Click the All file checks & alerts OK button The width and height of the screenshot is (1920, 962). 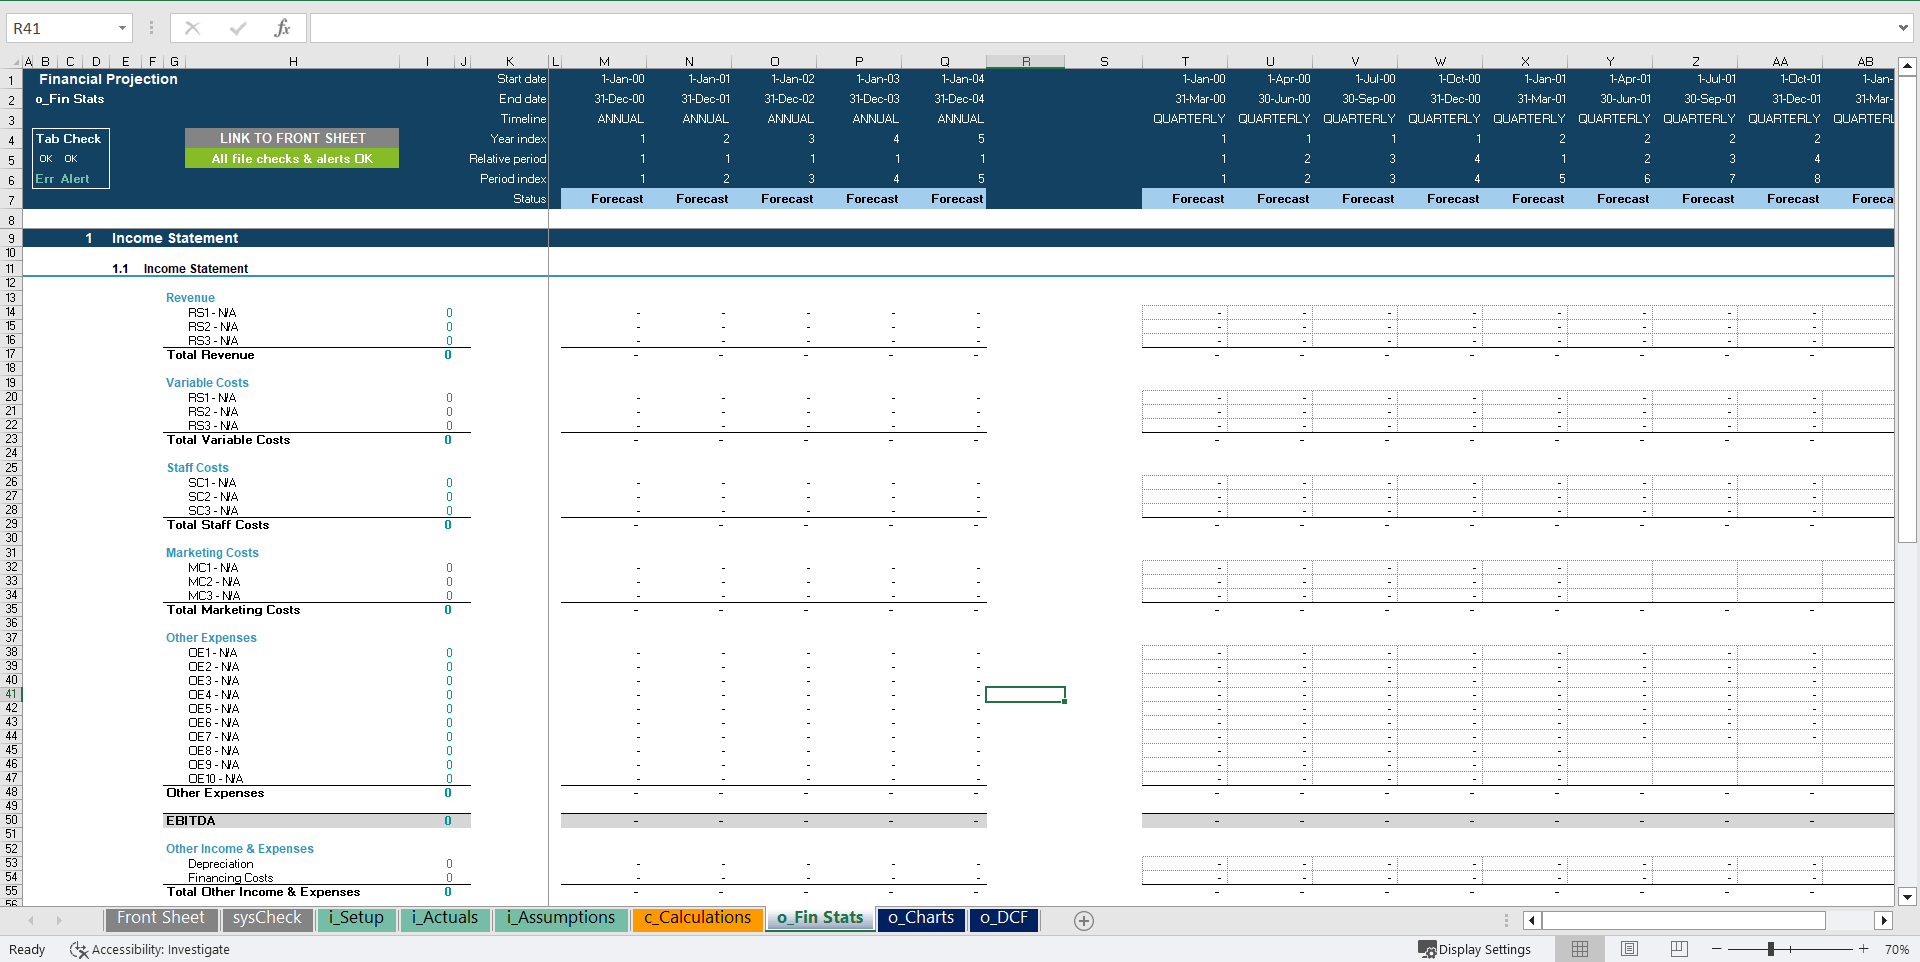click(x=292, y=159)
